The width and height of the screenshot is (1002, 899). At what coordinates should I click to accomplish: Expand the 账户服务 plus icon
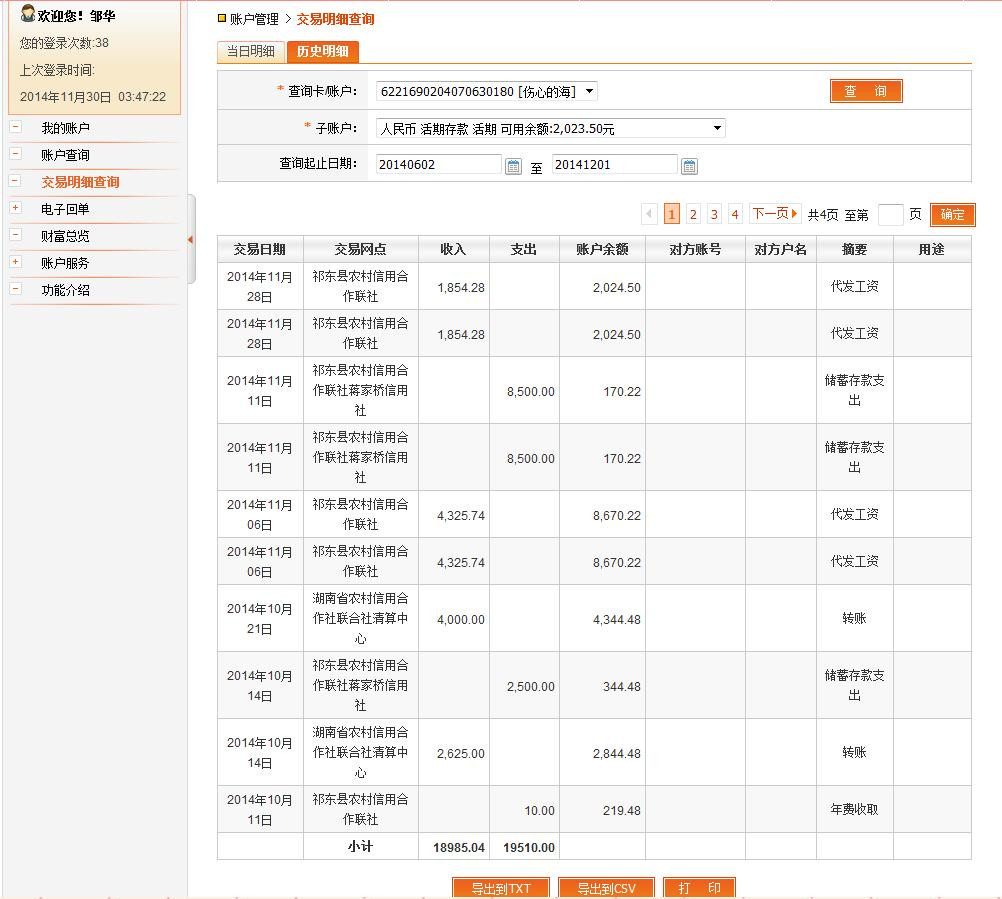pyautogui.click(x=15, y=262)
